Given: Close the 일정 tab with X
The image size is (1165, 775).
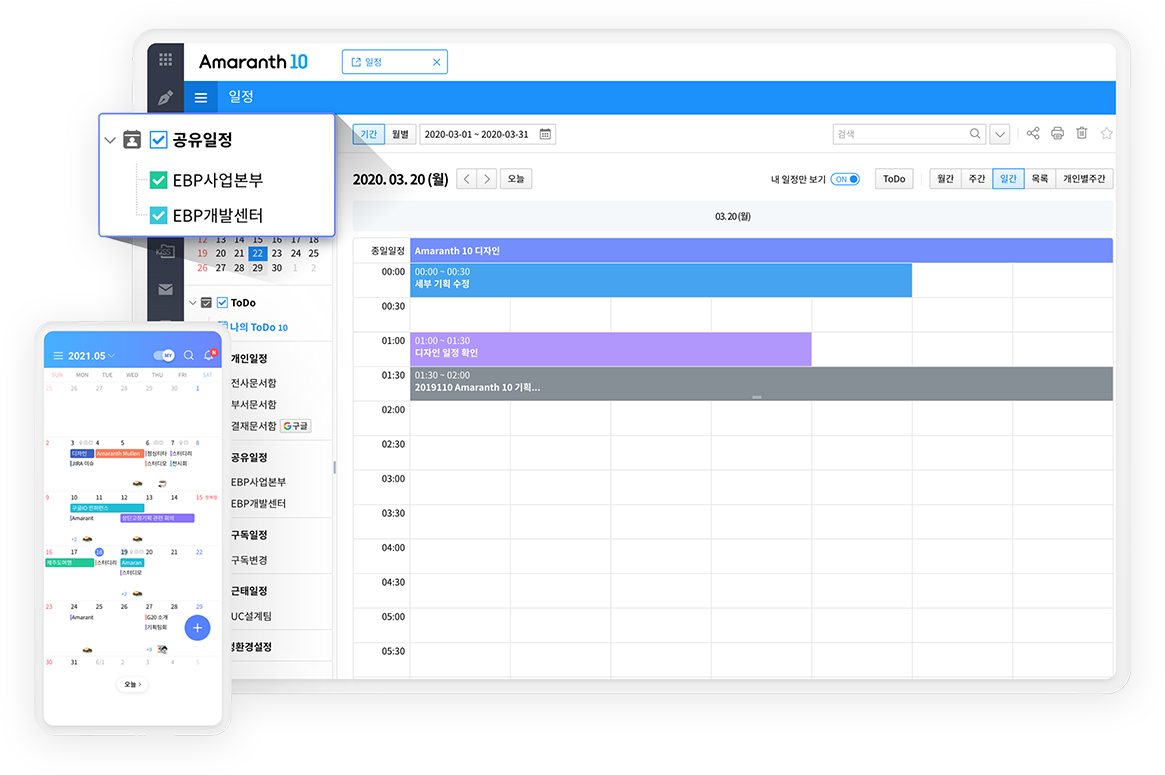Looking at the screenshot, I should [x=436, y=62].
